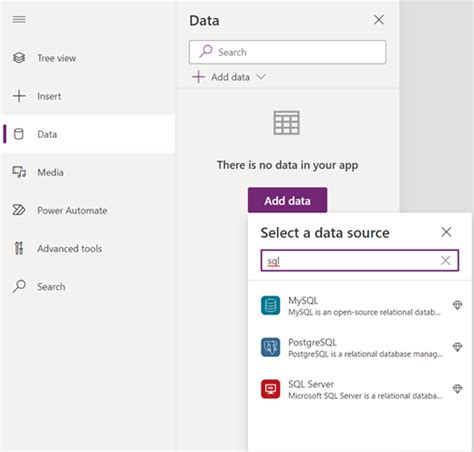Close the Select a data source popup
Viewport: 474px width, 452px height.
(x=446, y=232)
